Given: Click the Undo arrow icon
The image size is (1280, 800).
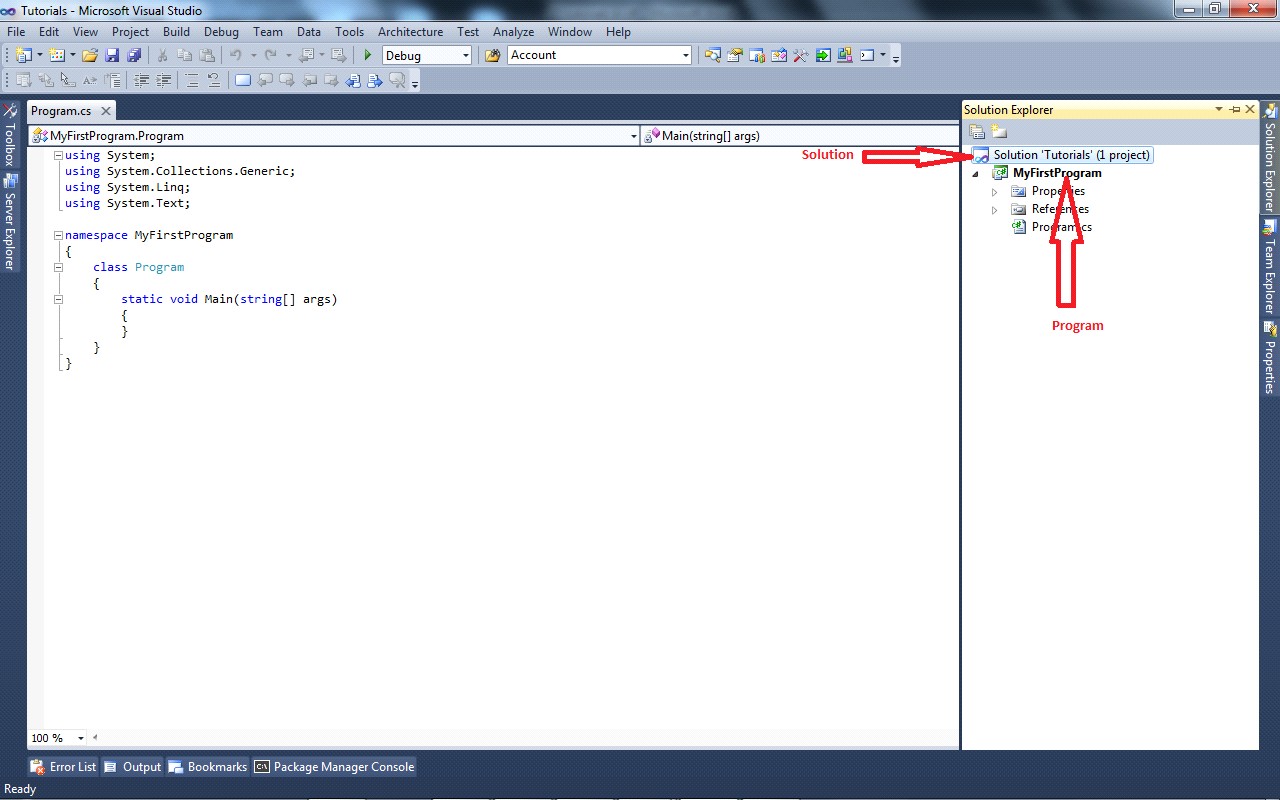Looking at the screenshot, I should [236, 55].
